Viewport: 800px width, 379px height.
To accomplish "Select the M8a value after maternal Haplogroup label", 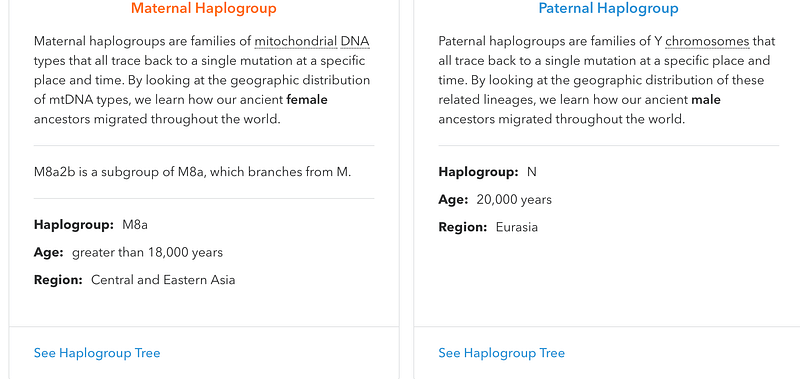I will click(x=135, y=225).
